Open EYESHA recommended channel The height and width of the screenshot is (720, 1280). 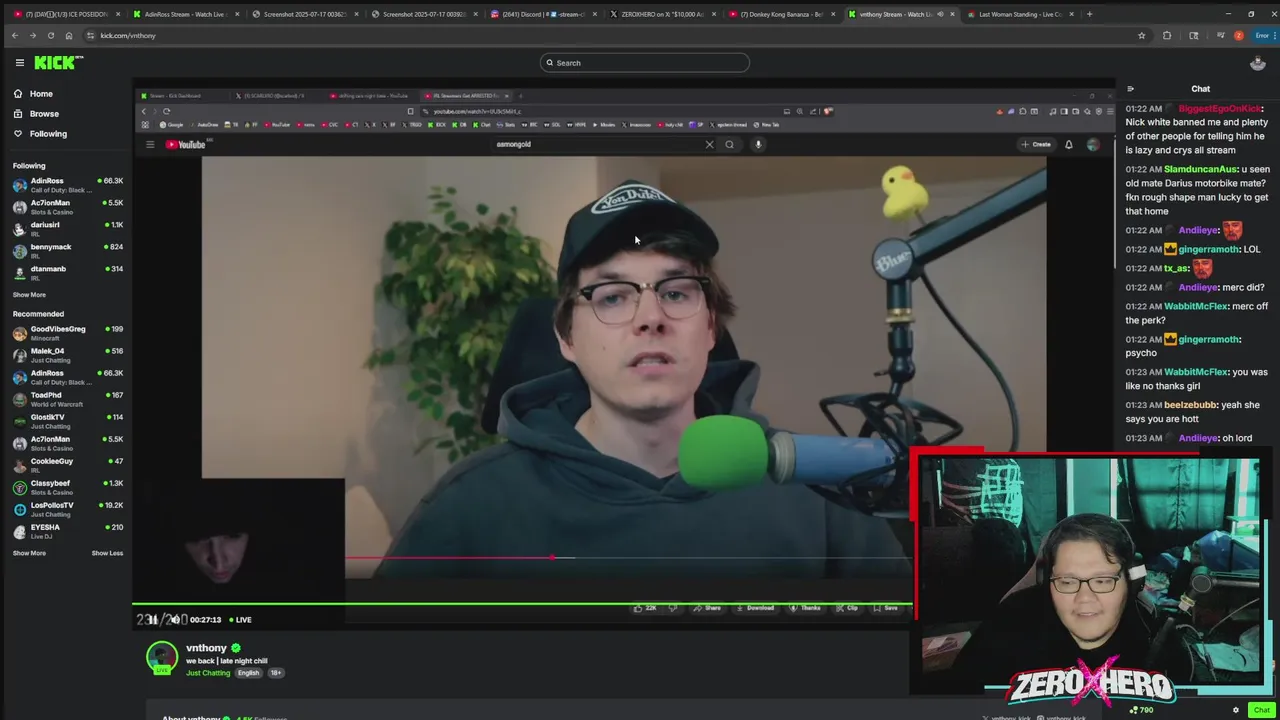(68, 531)
